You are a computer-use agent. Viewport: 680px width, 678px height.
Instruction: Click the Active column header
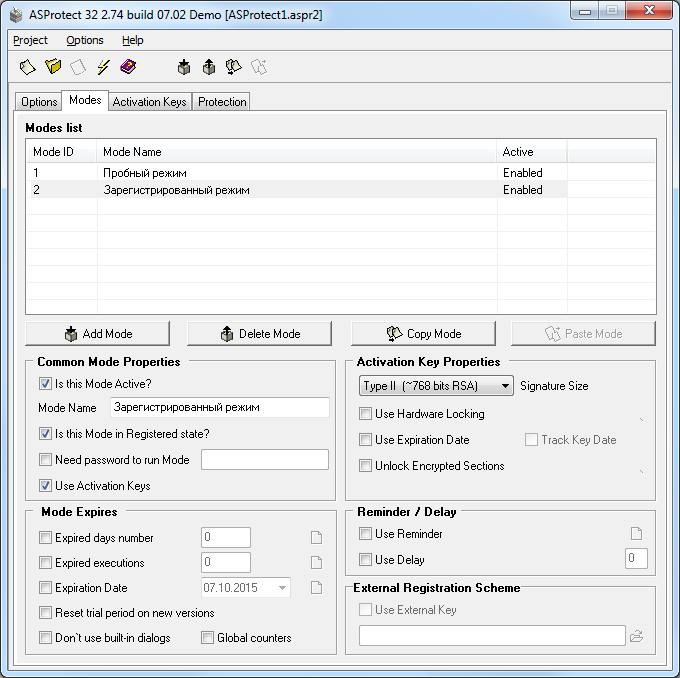[532, 152]
